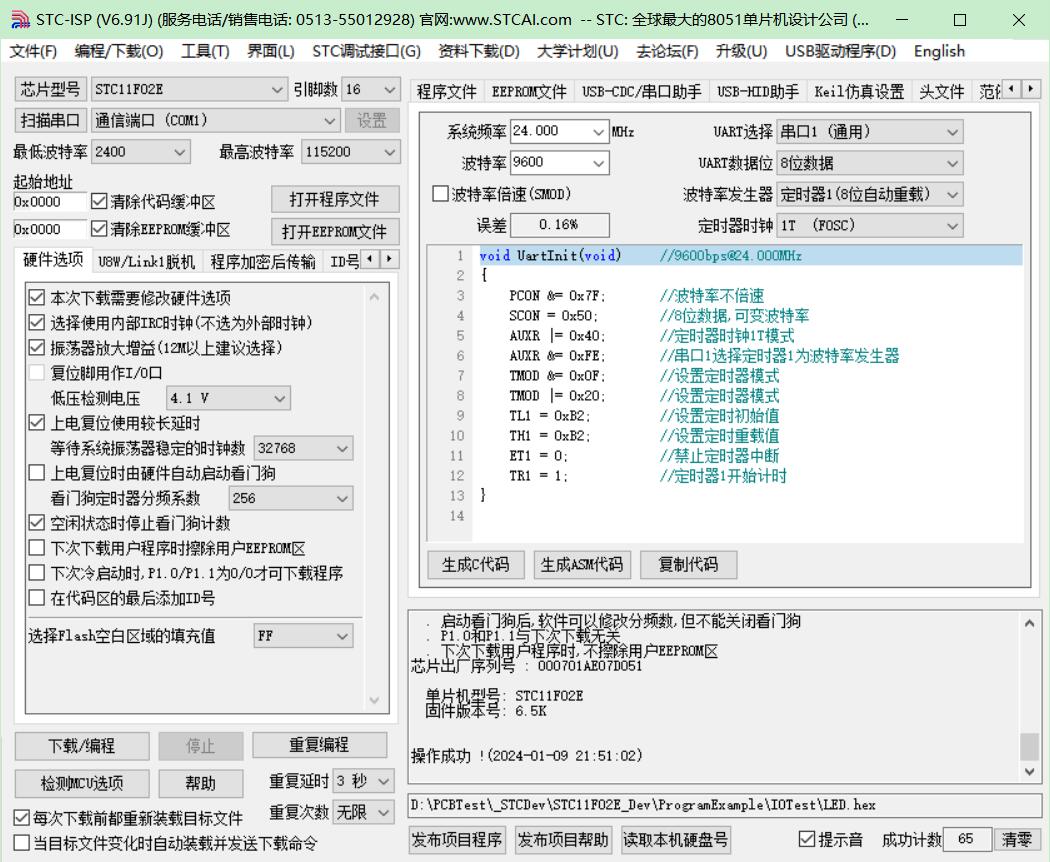
Task: Toggle the 清除EEPROM缓冲区 checkbox
Action: coord(99,229)
